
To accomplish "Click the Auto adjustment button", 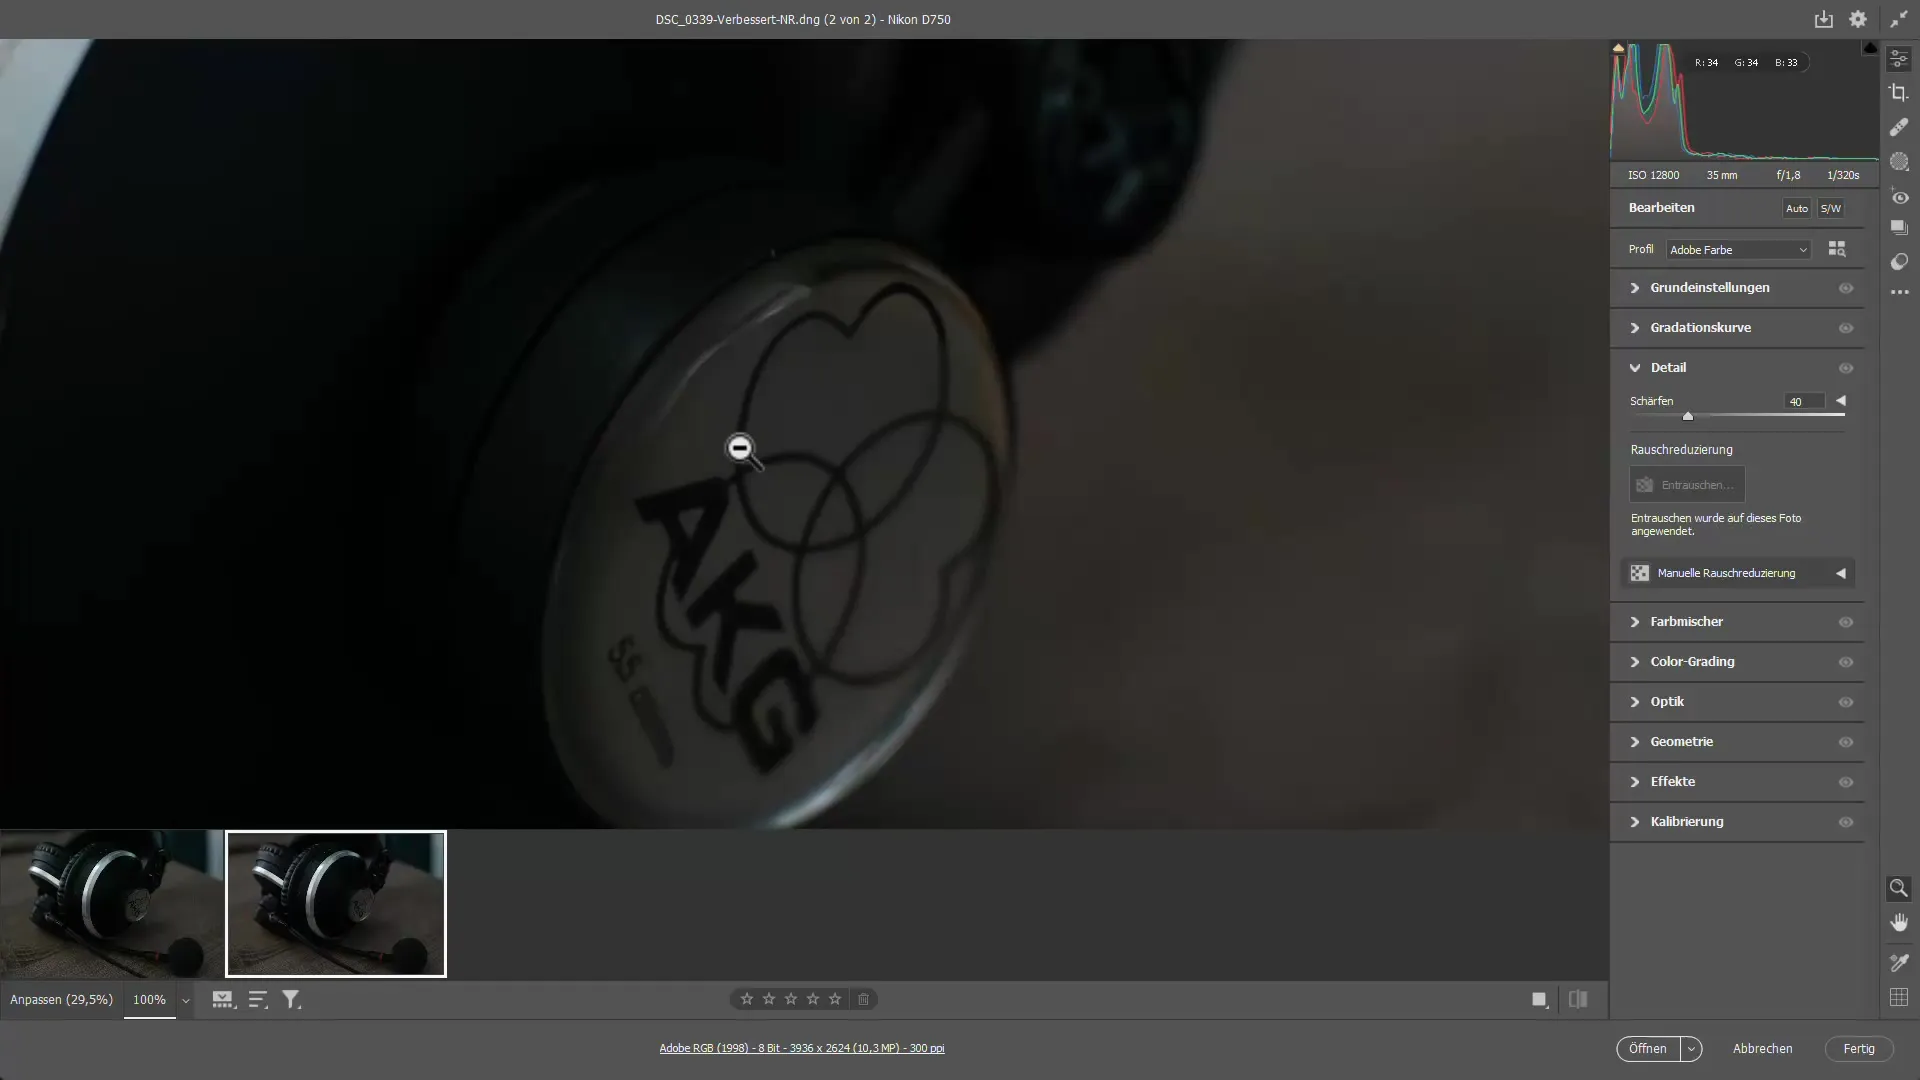I will coord(1797,208).
